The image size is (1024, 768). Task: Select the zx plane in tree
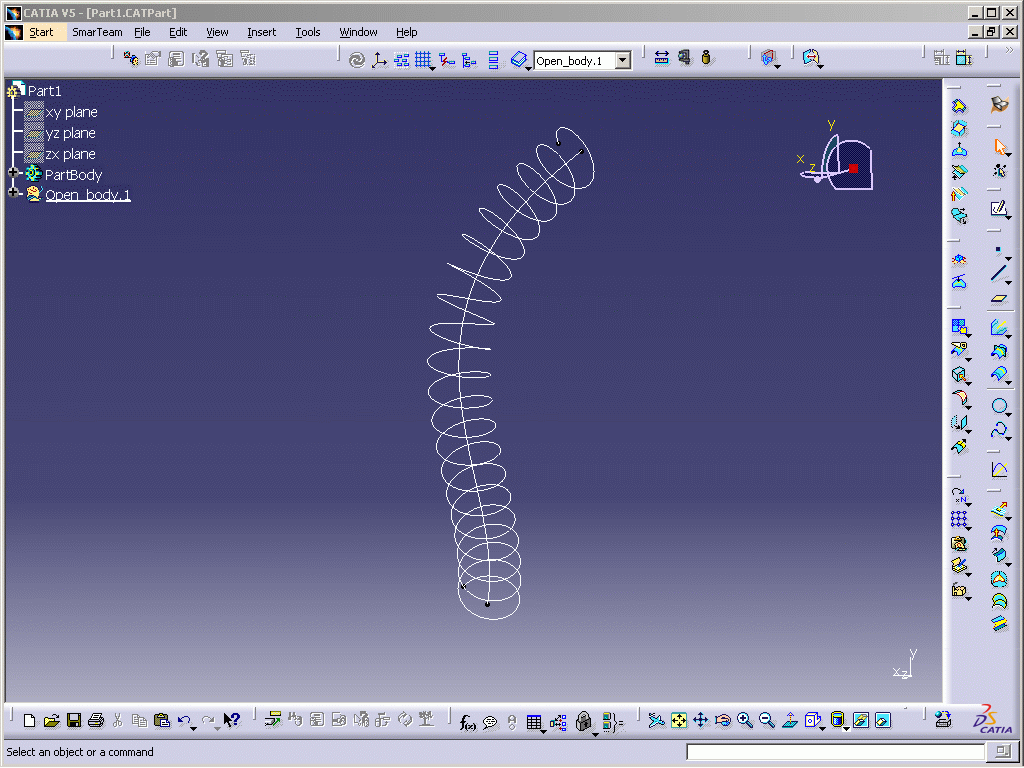71,153
